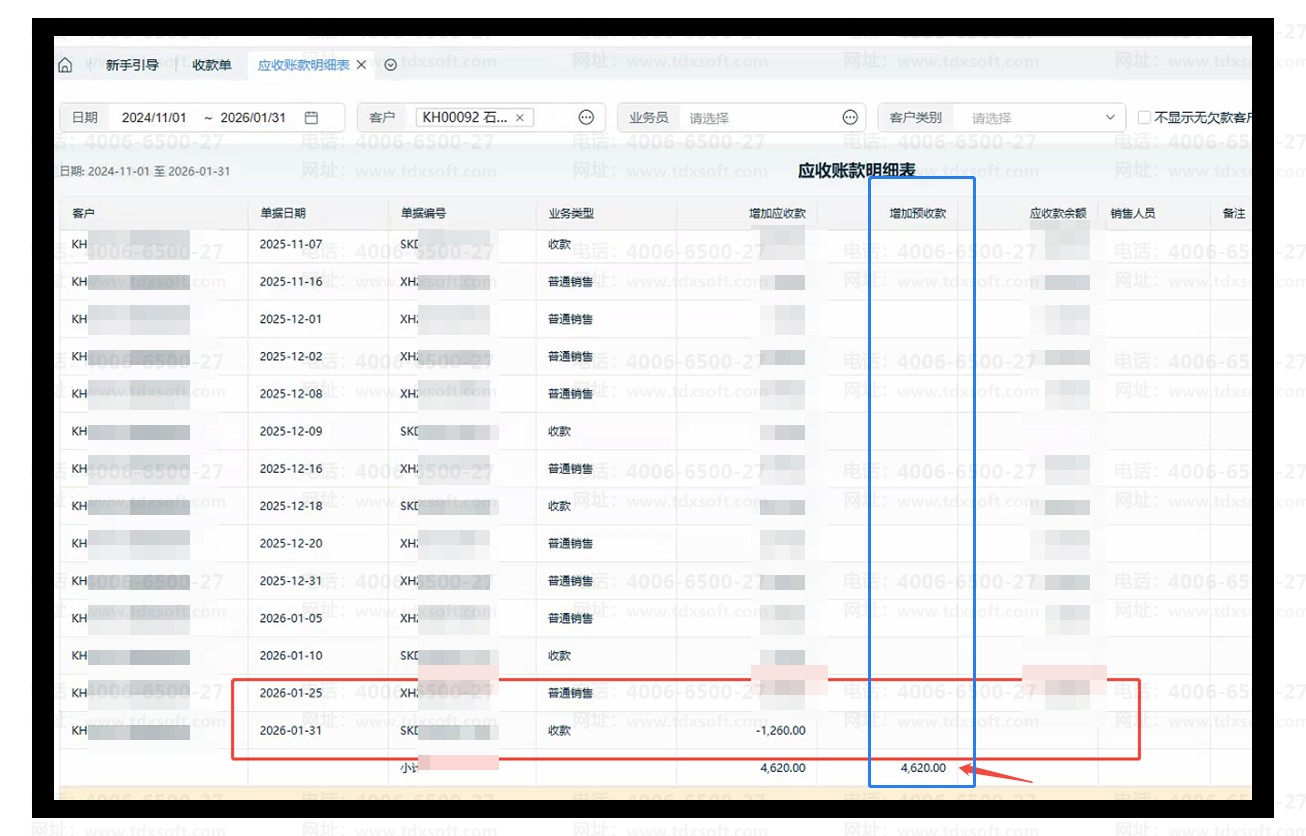The width and height of the screenshot is (1306, 836).
Task: Expand the 客户类别 dropdown
Action: 1110,117
